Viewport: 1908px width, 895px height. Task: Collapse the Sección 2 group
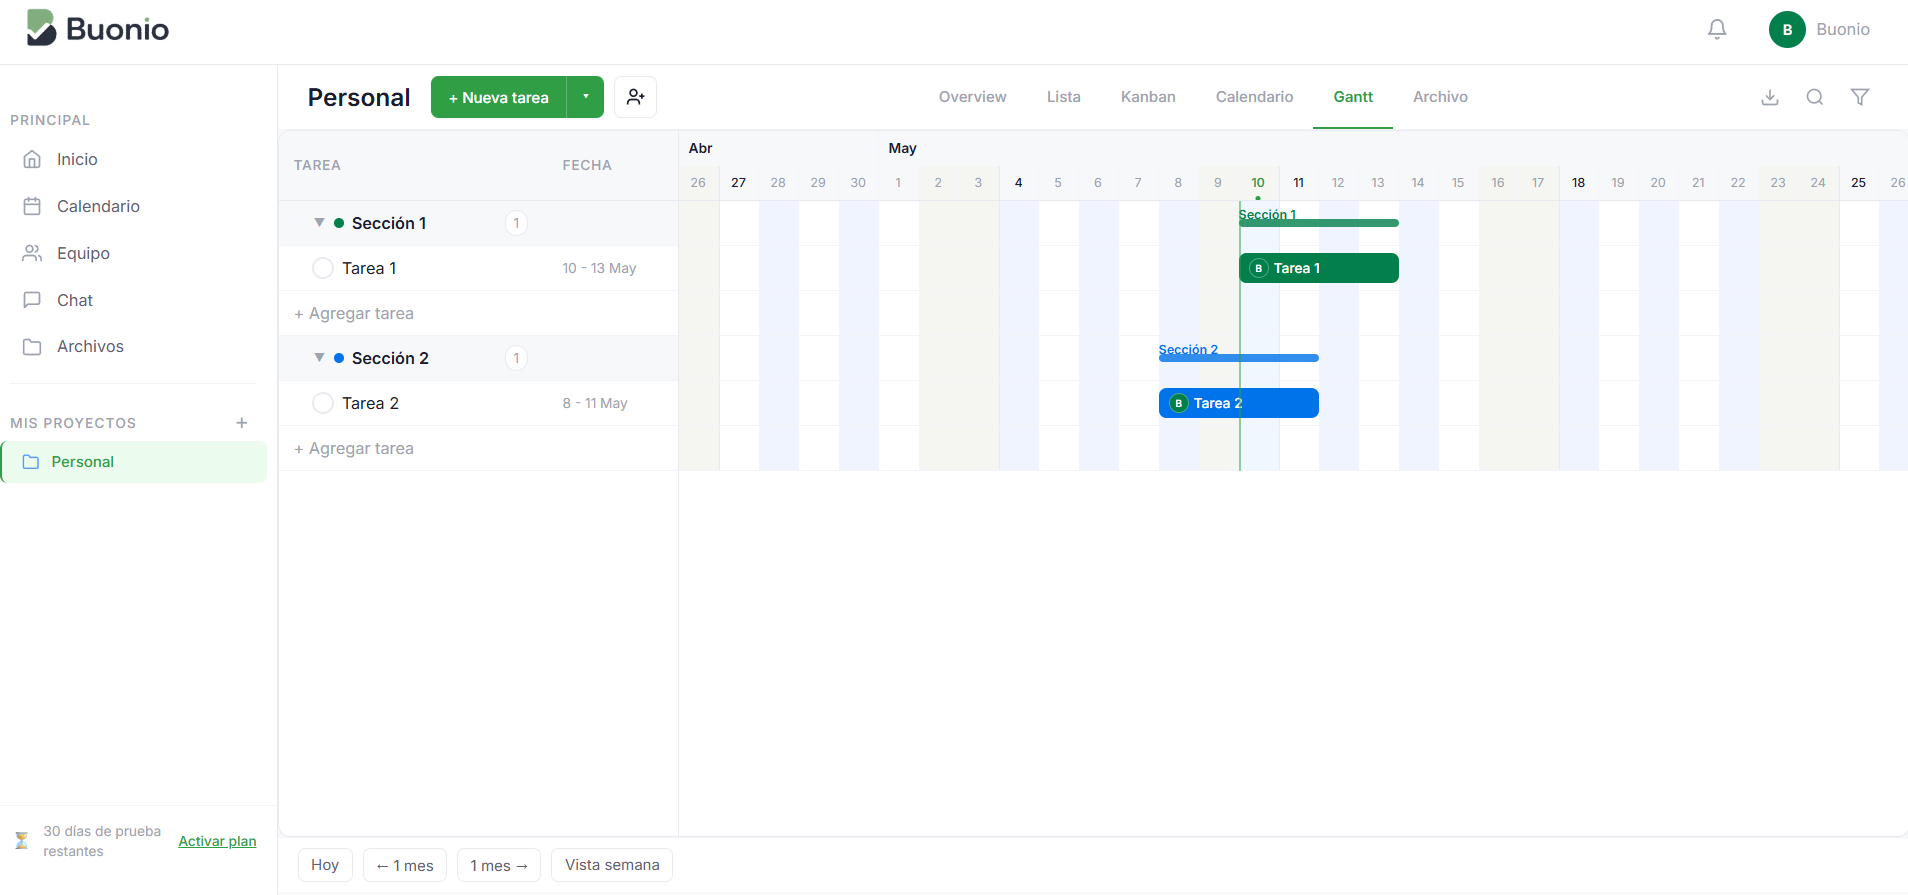[319, 358]
